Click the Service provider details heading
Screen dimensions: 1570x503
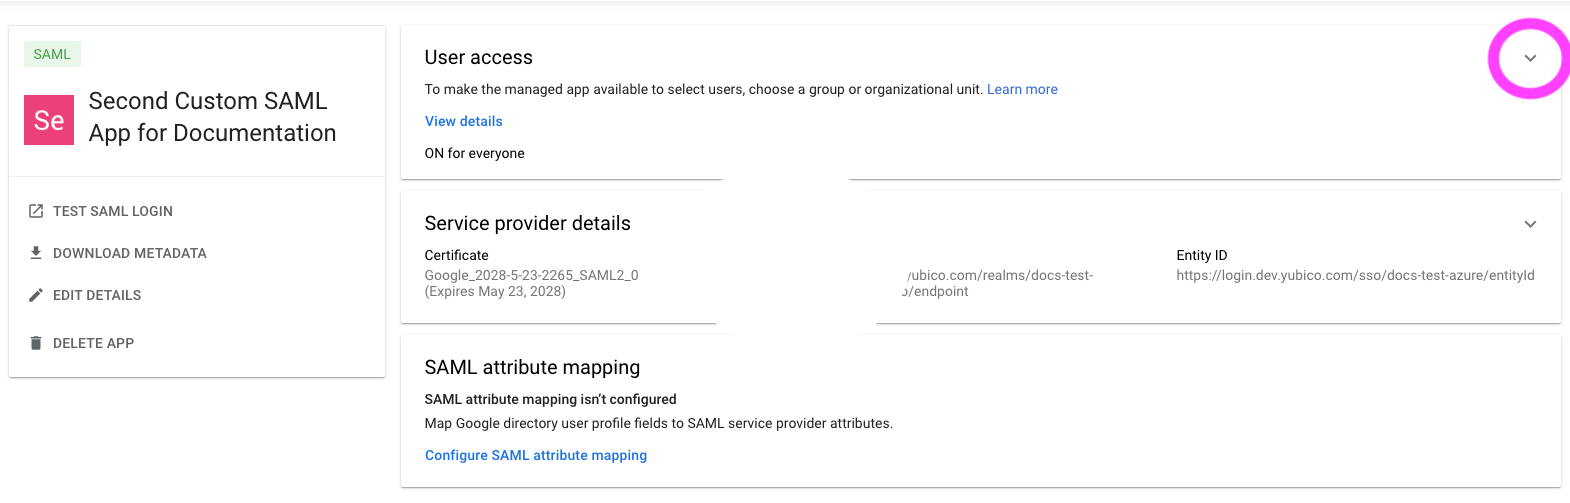tap(527, 224)
